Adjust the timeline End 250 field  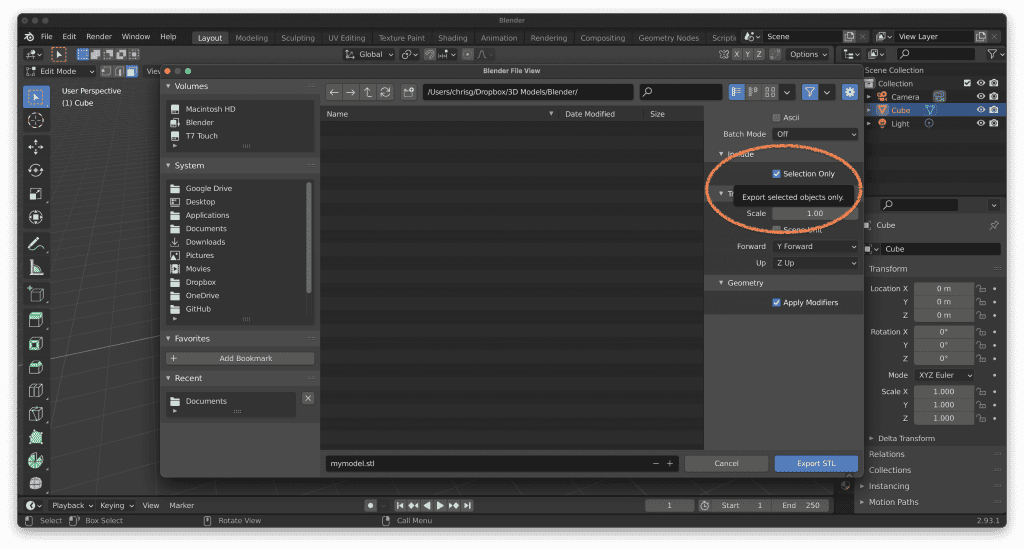coord(801,505)
